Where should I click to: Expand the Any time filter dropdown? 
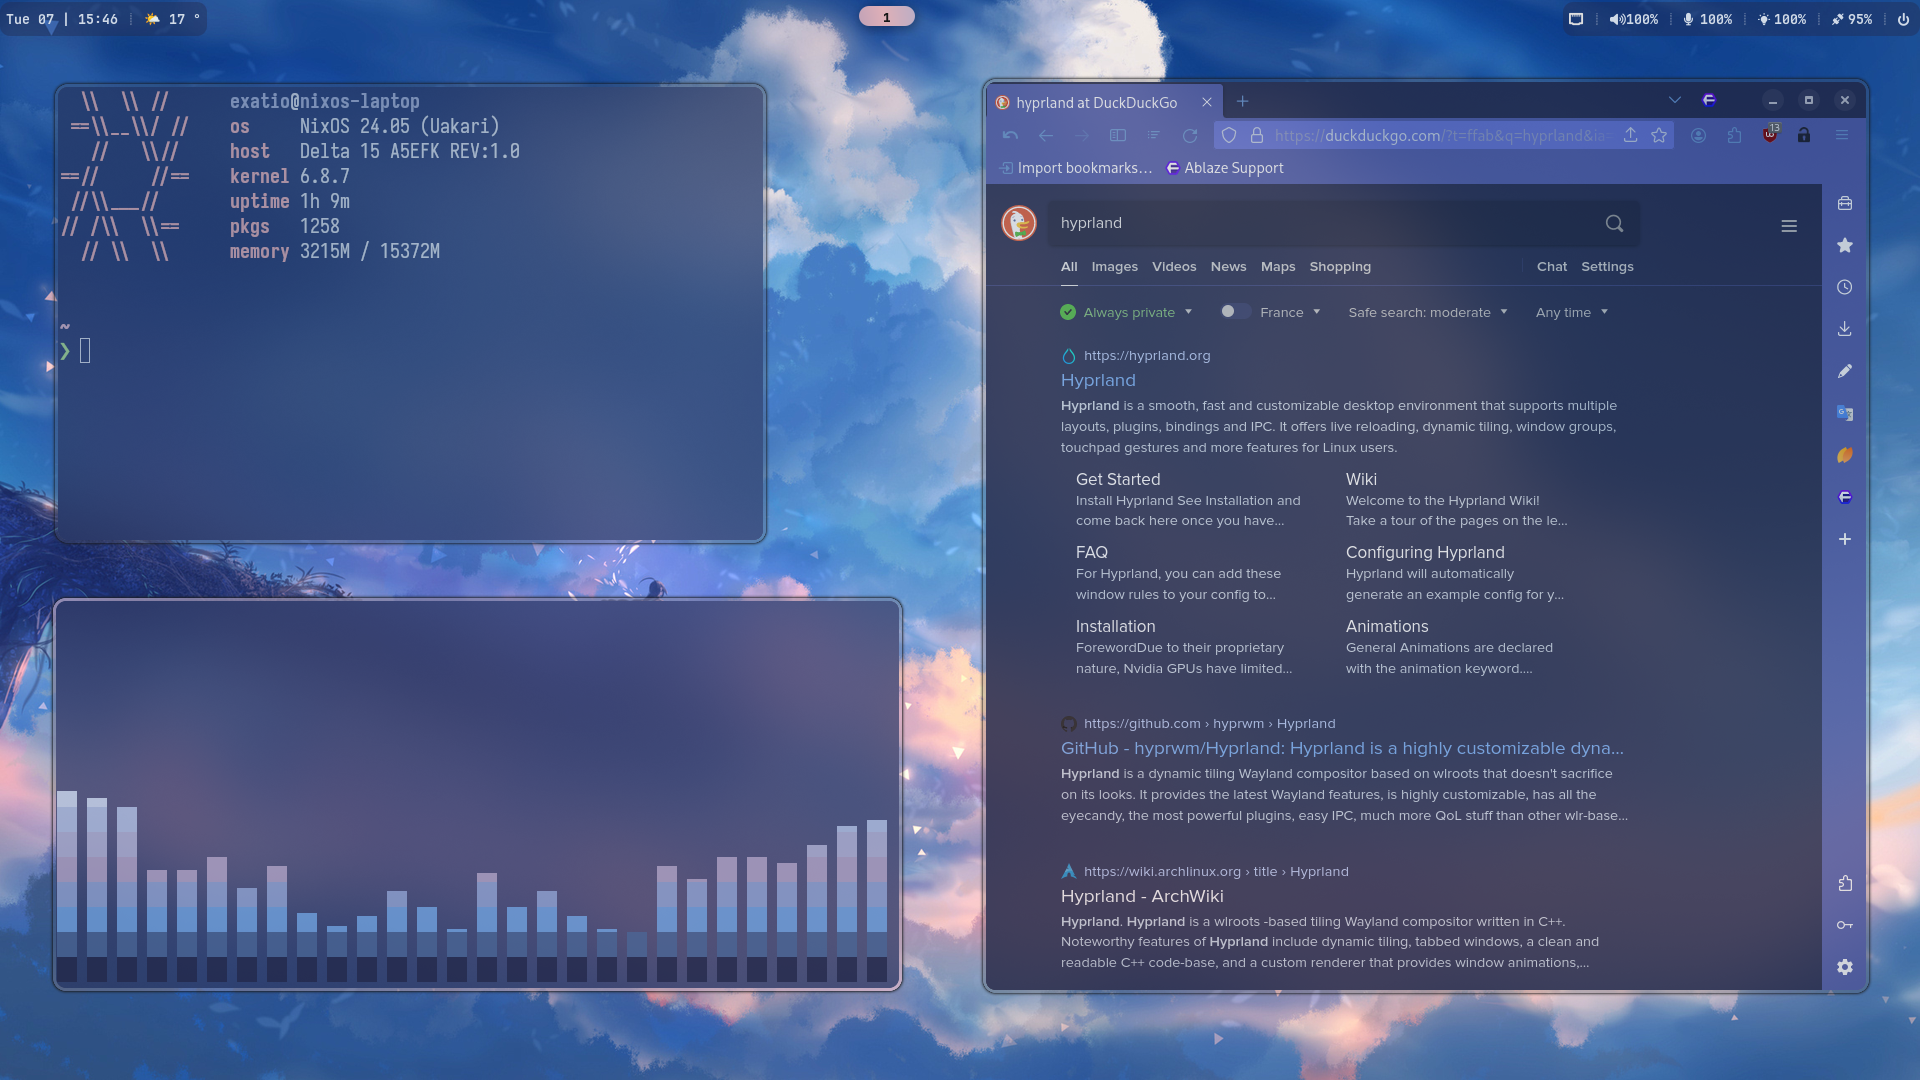(1571, 312)
